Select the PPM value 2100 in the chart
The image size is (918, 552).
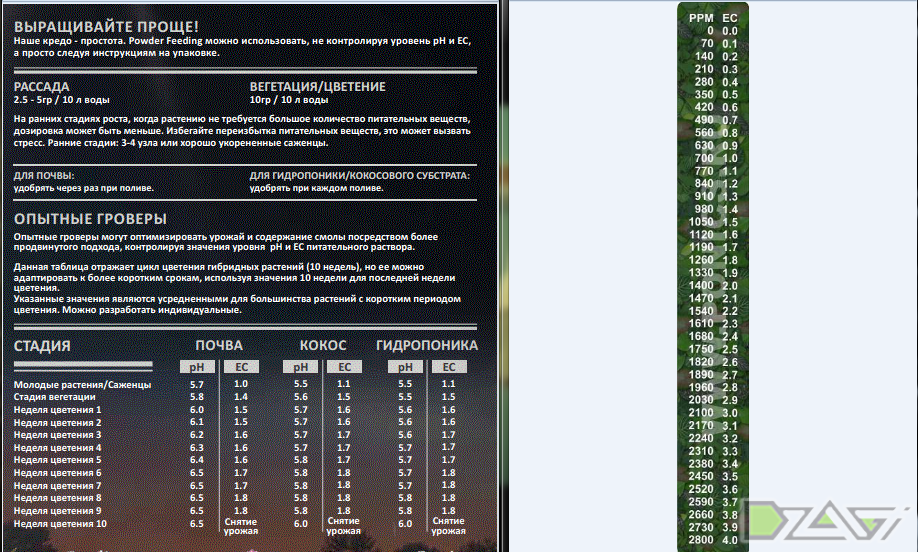click(701, 413)
